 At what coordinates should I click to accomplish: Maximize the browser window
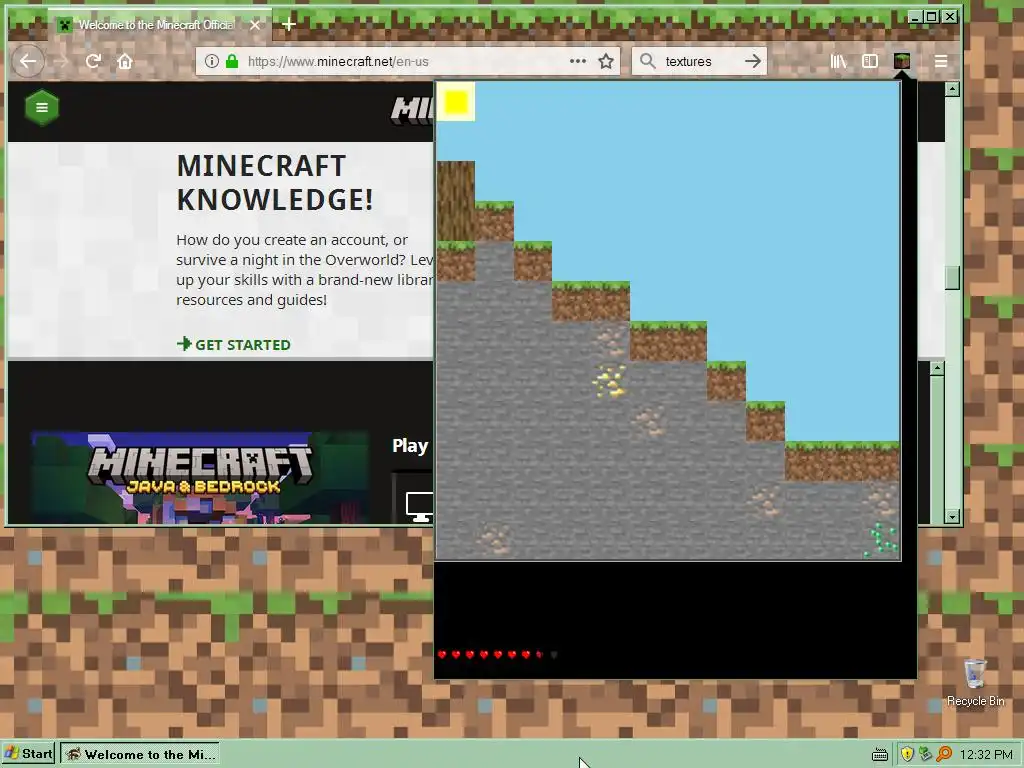pos(932,16)
